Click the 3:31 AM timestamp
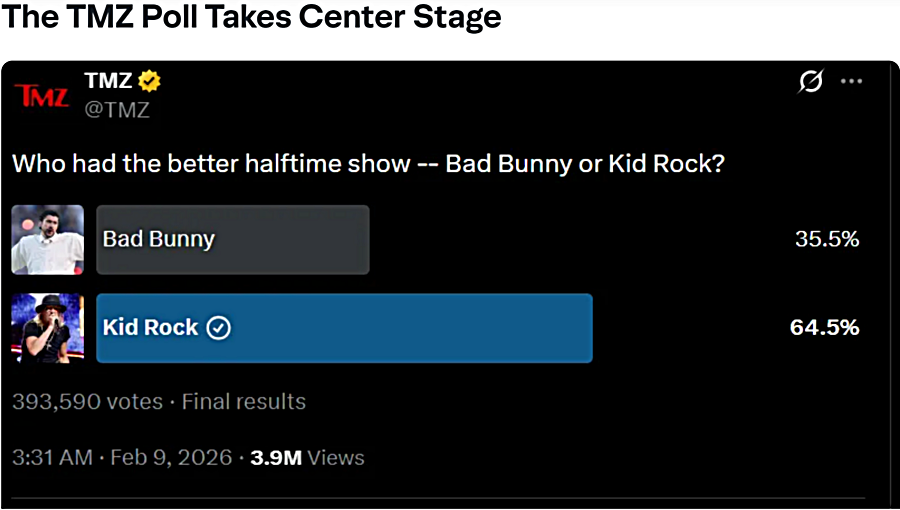 tap(53, 458)
